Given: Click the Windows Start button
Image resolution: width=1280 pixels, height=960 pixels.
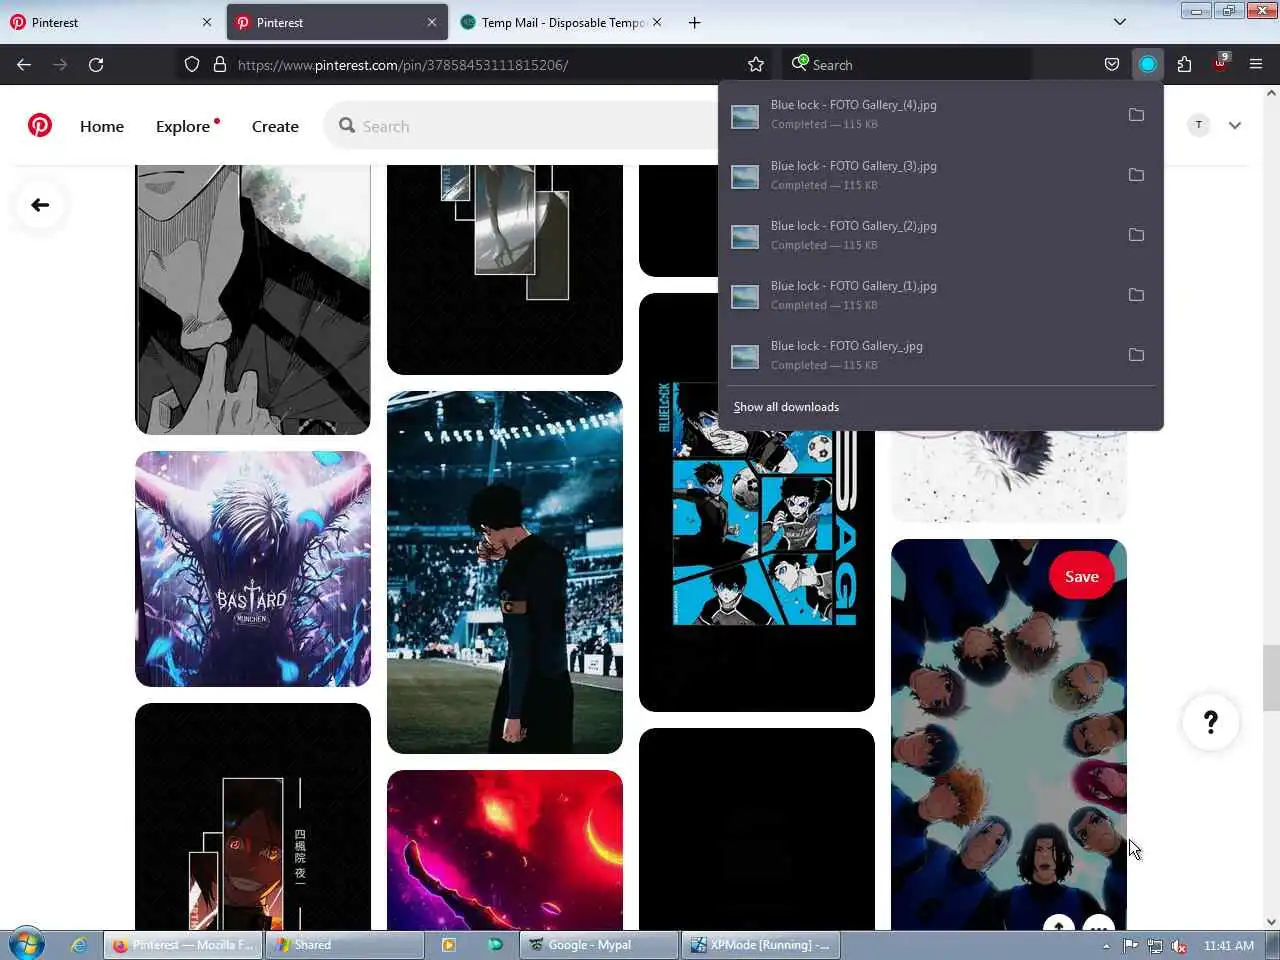Looking at the screenshot, I should (x=26, y=944).
